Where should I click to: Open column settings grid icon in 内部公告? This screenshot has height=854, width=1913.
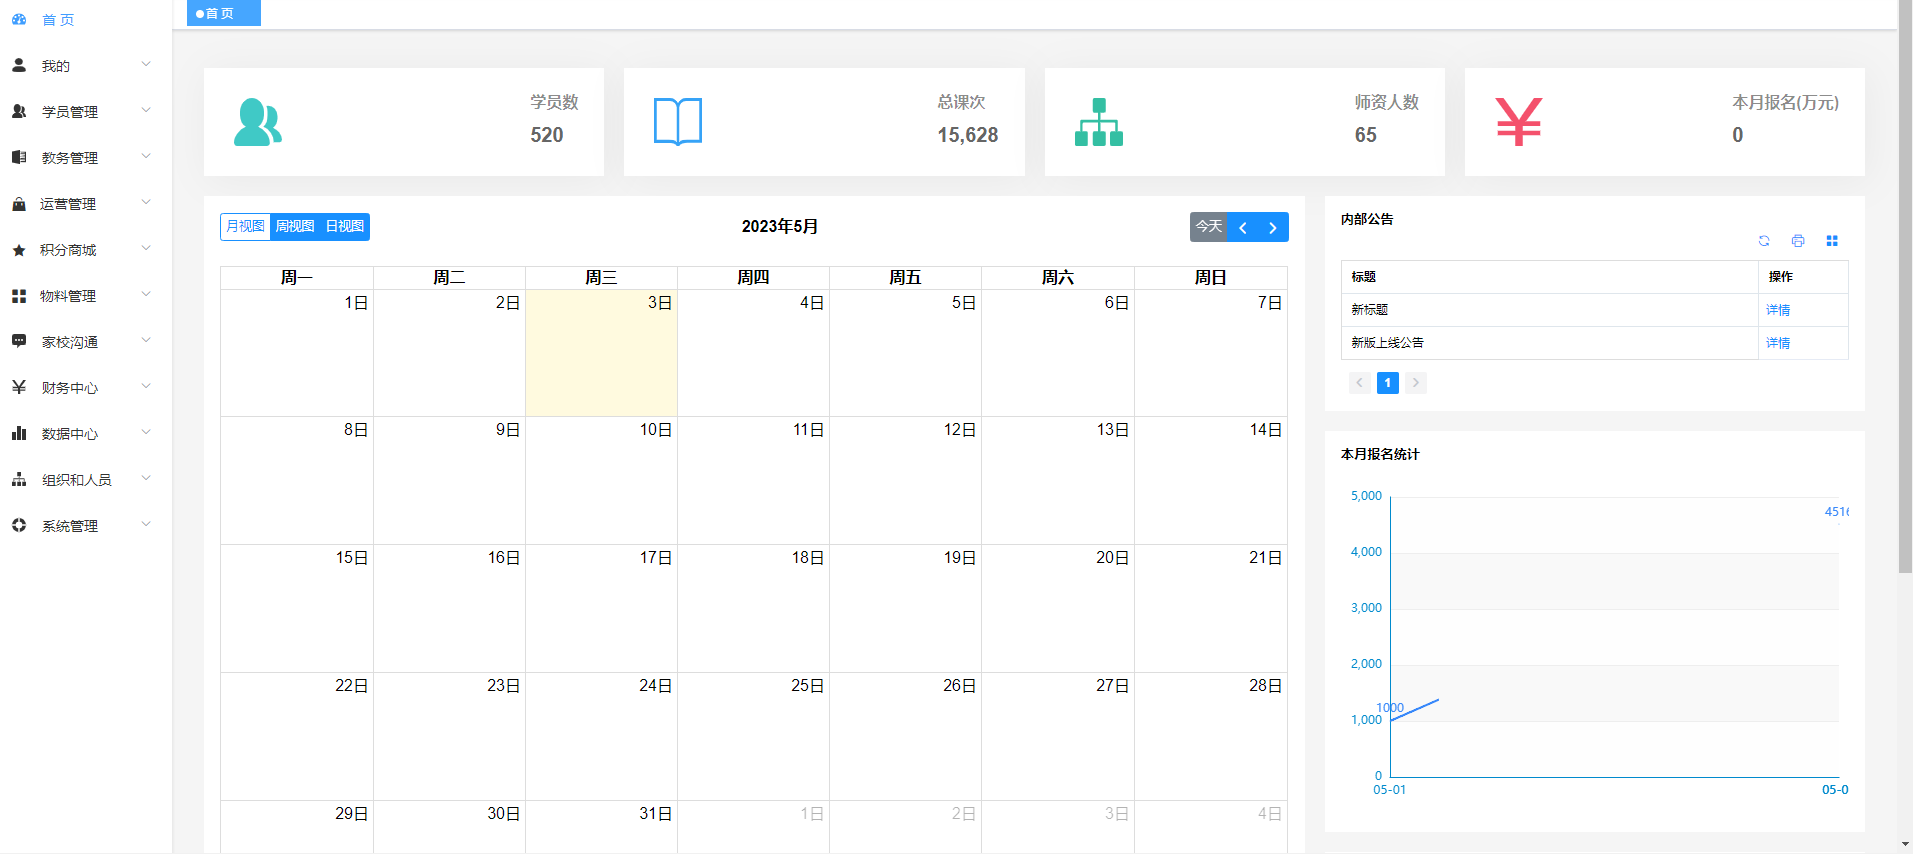[1832, 241]
